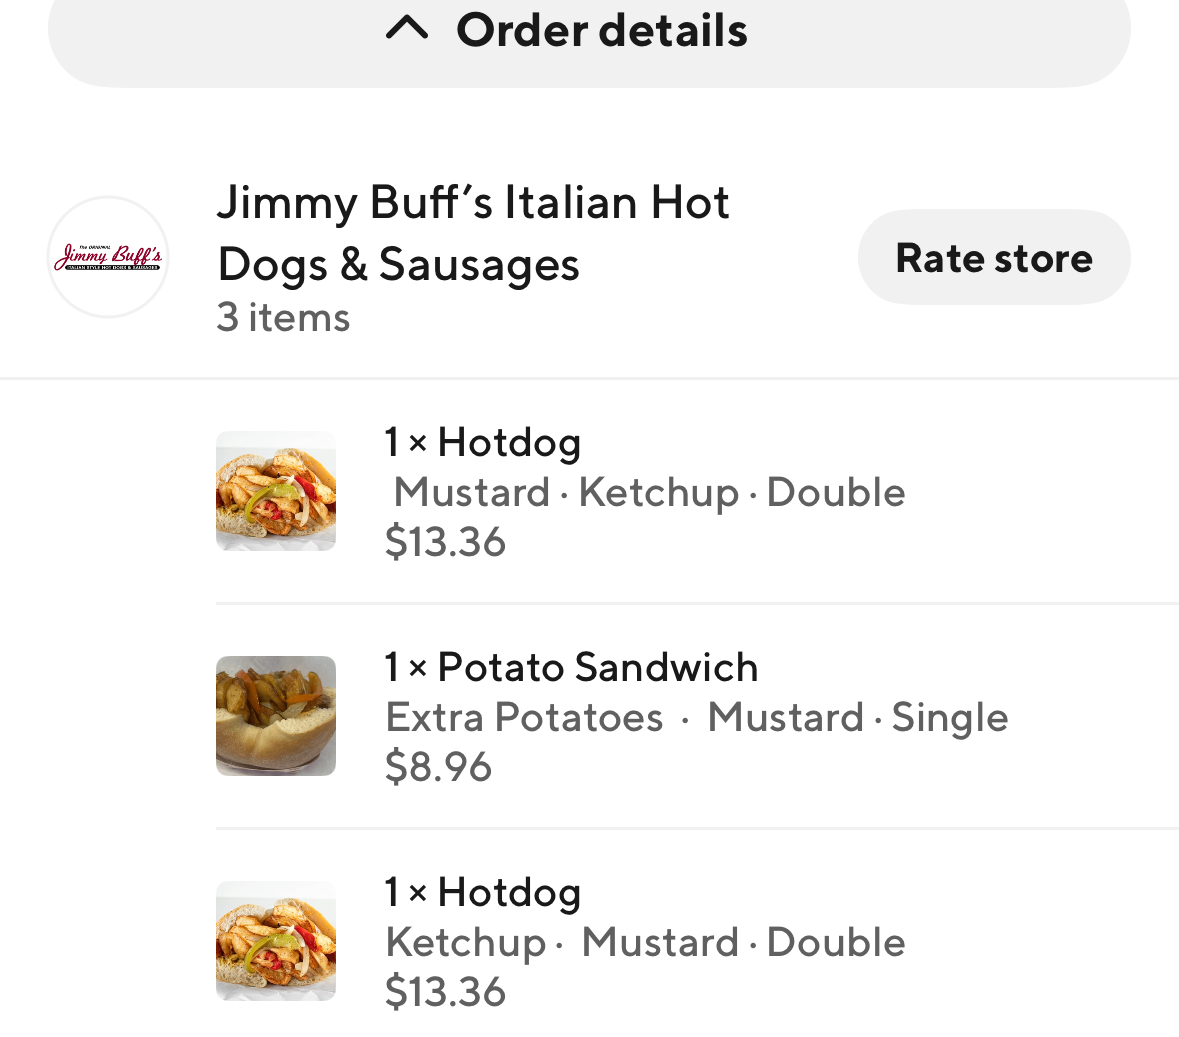Click the $8.96 Potato Sandwich price
Viewport: 1179px width, 1037px height.
(x=438, y=767)
